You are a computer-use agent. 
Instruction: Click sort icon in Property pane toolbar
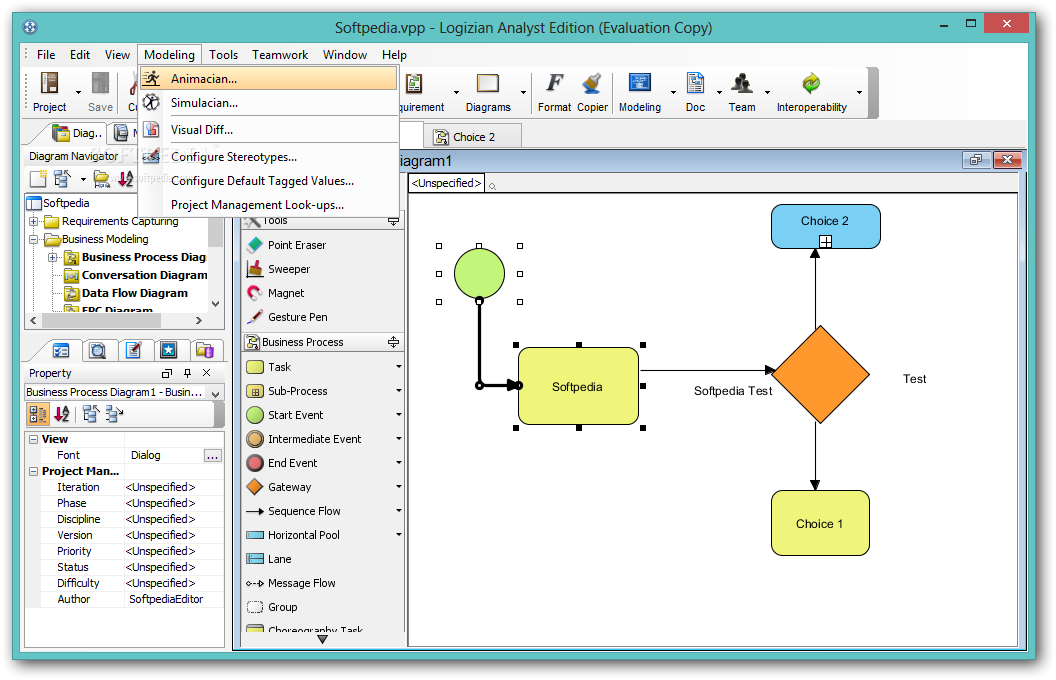61,414
